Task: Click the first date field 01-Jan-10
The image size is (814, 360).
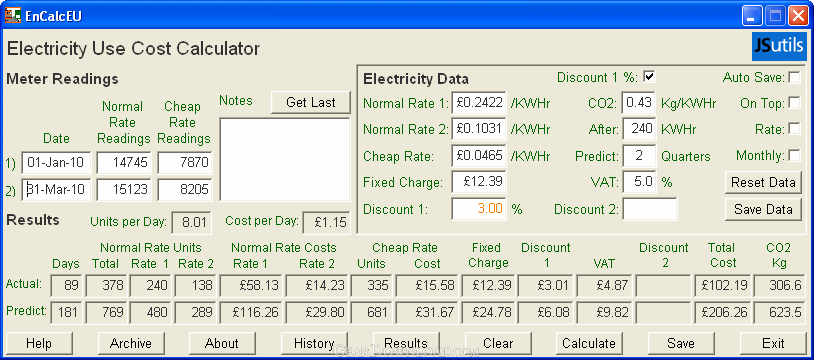Action: click(56, 163)
